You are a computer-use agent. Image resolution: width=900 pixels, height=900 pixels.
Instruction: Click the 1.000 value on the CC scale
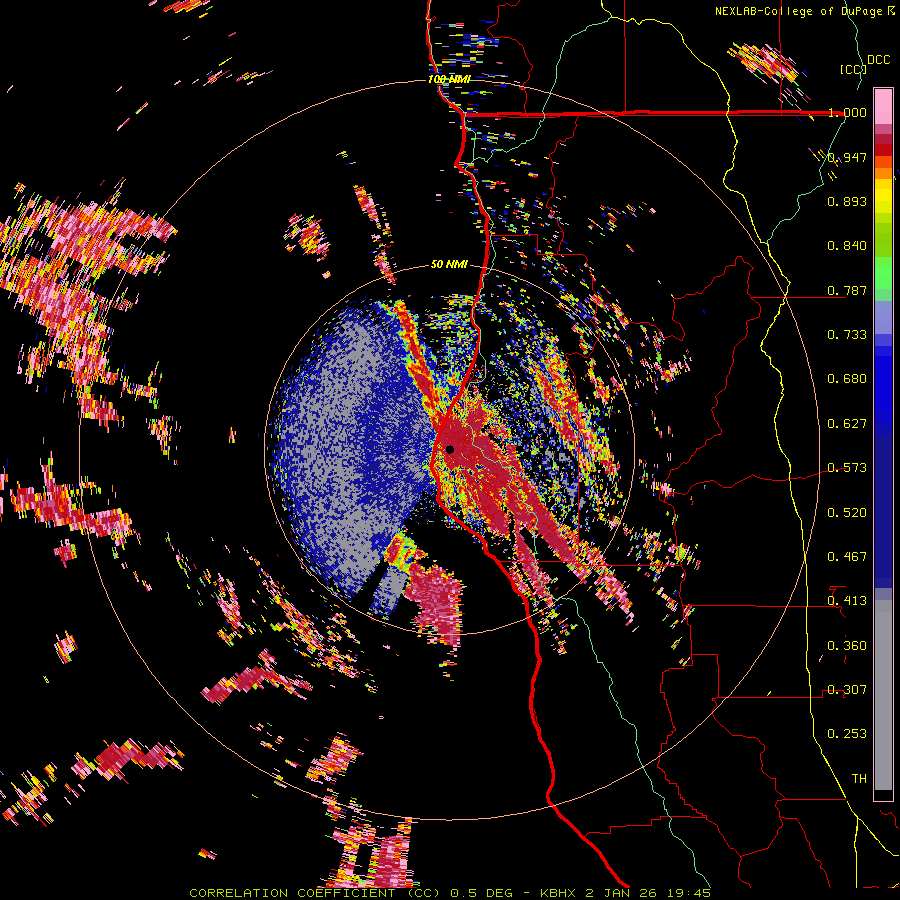(847, 112)
